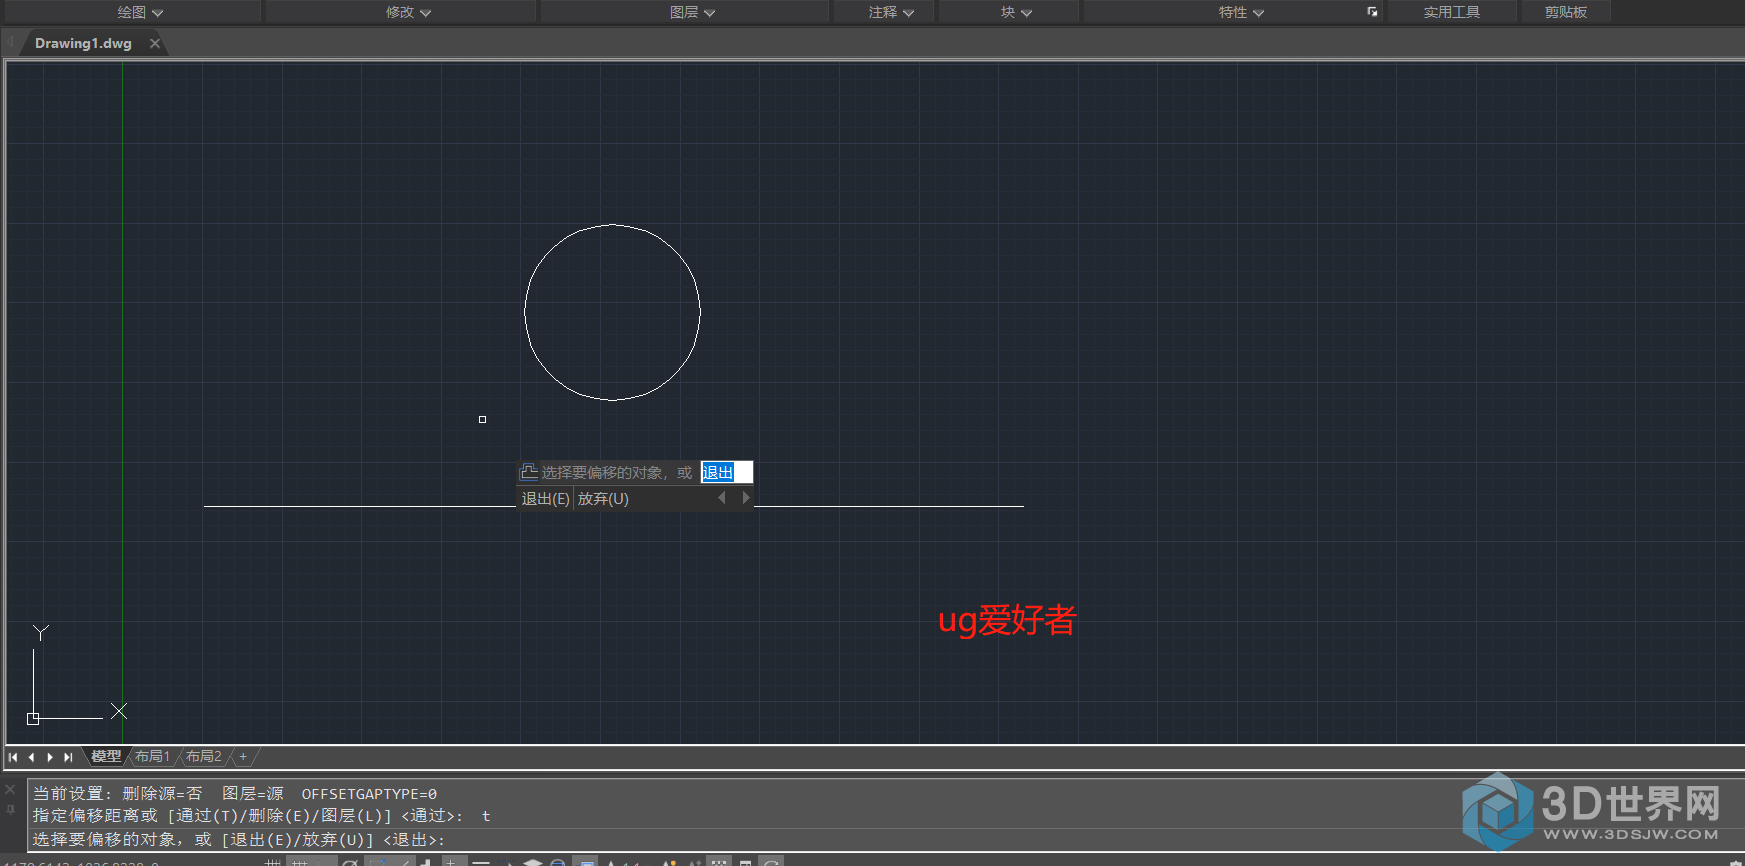Go to previous layout tab arrow

(32, 757)
